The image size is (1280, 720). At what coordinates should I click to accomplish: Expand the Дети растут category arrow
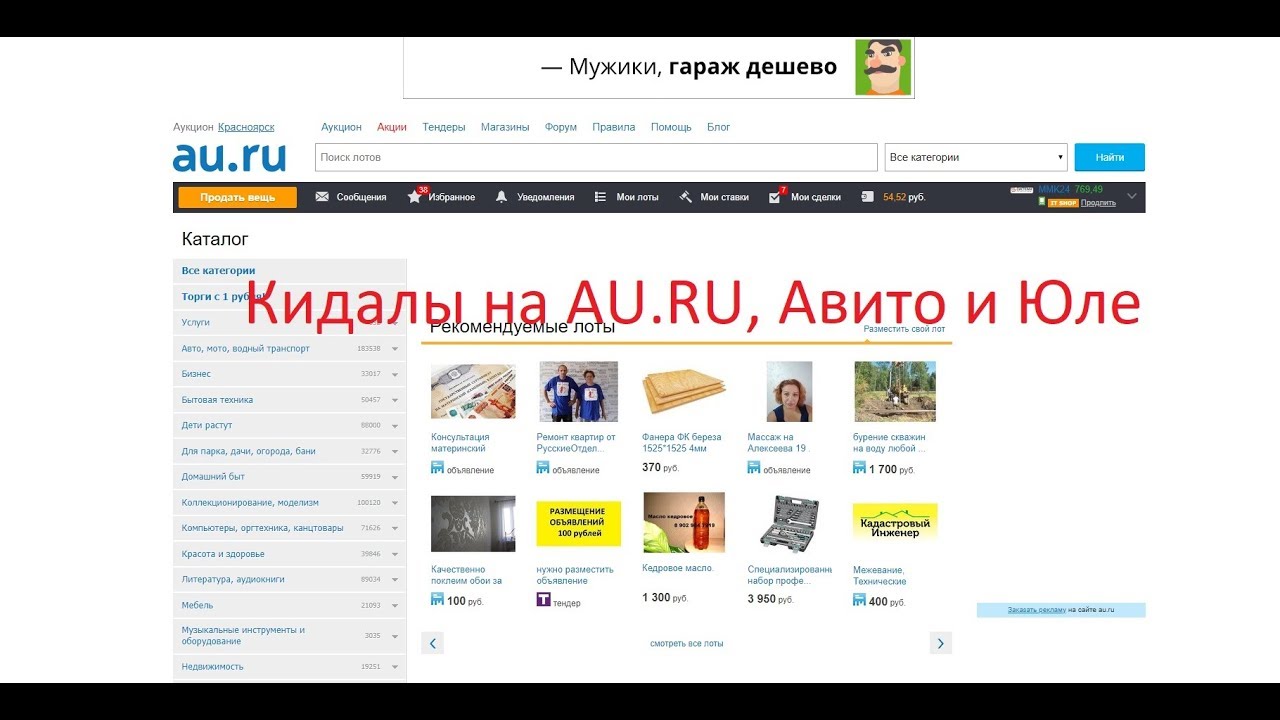pyautogui.click(x=394, y=426)
